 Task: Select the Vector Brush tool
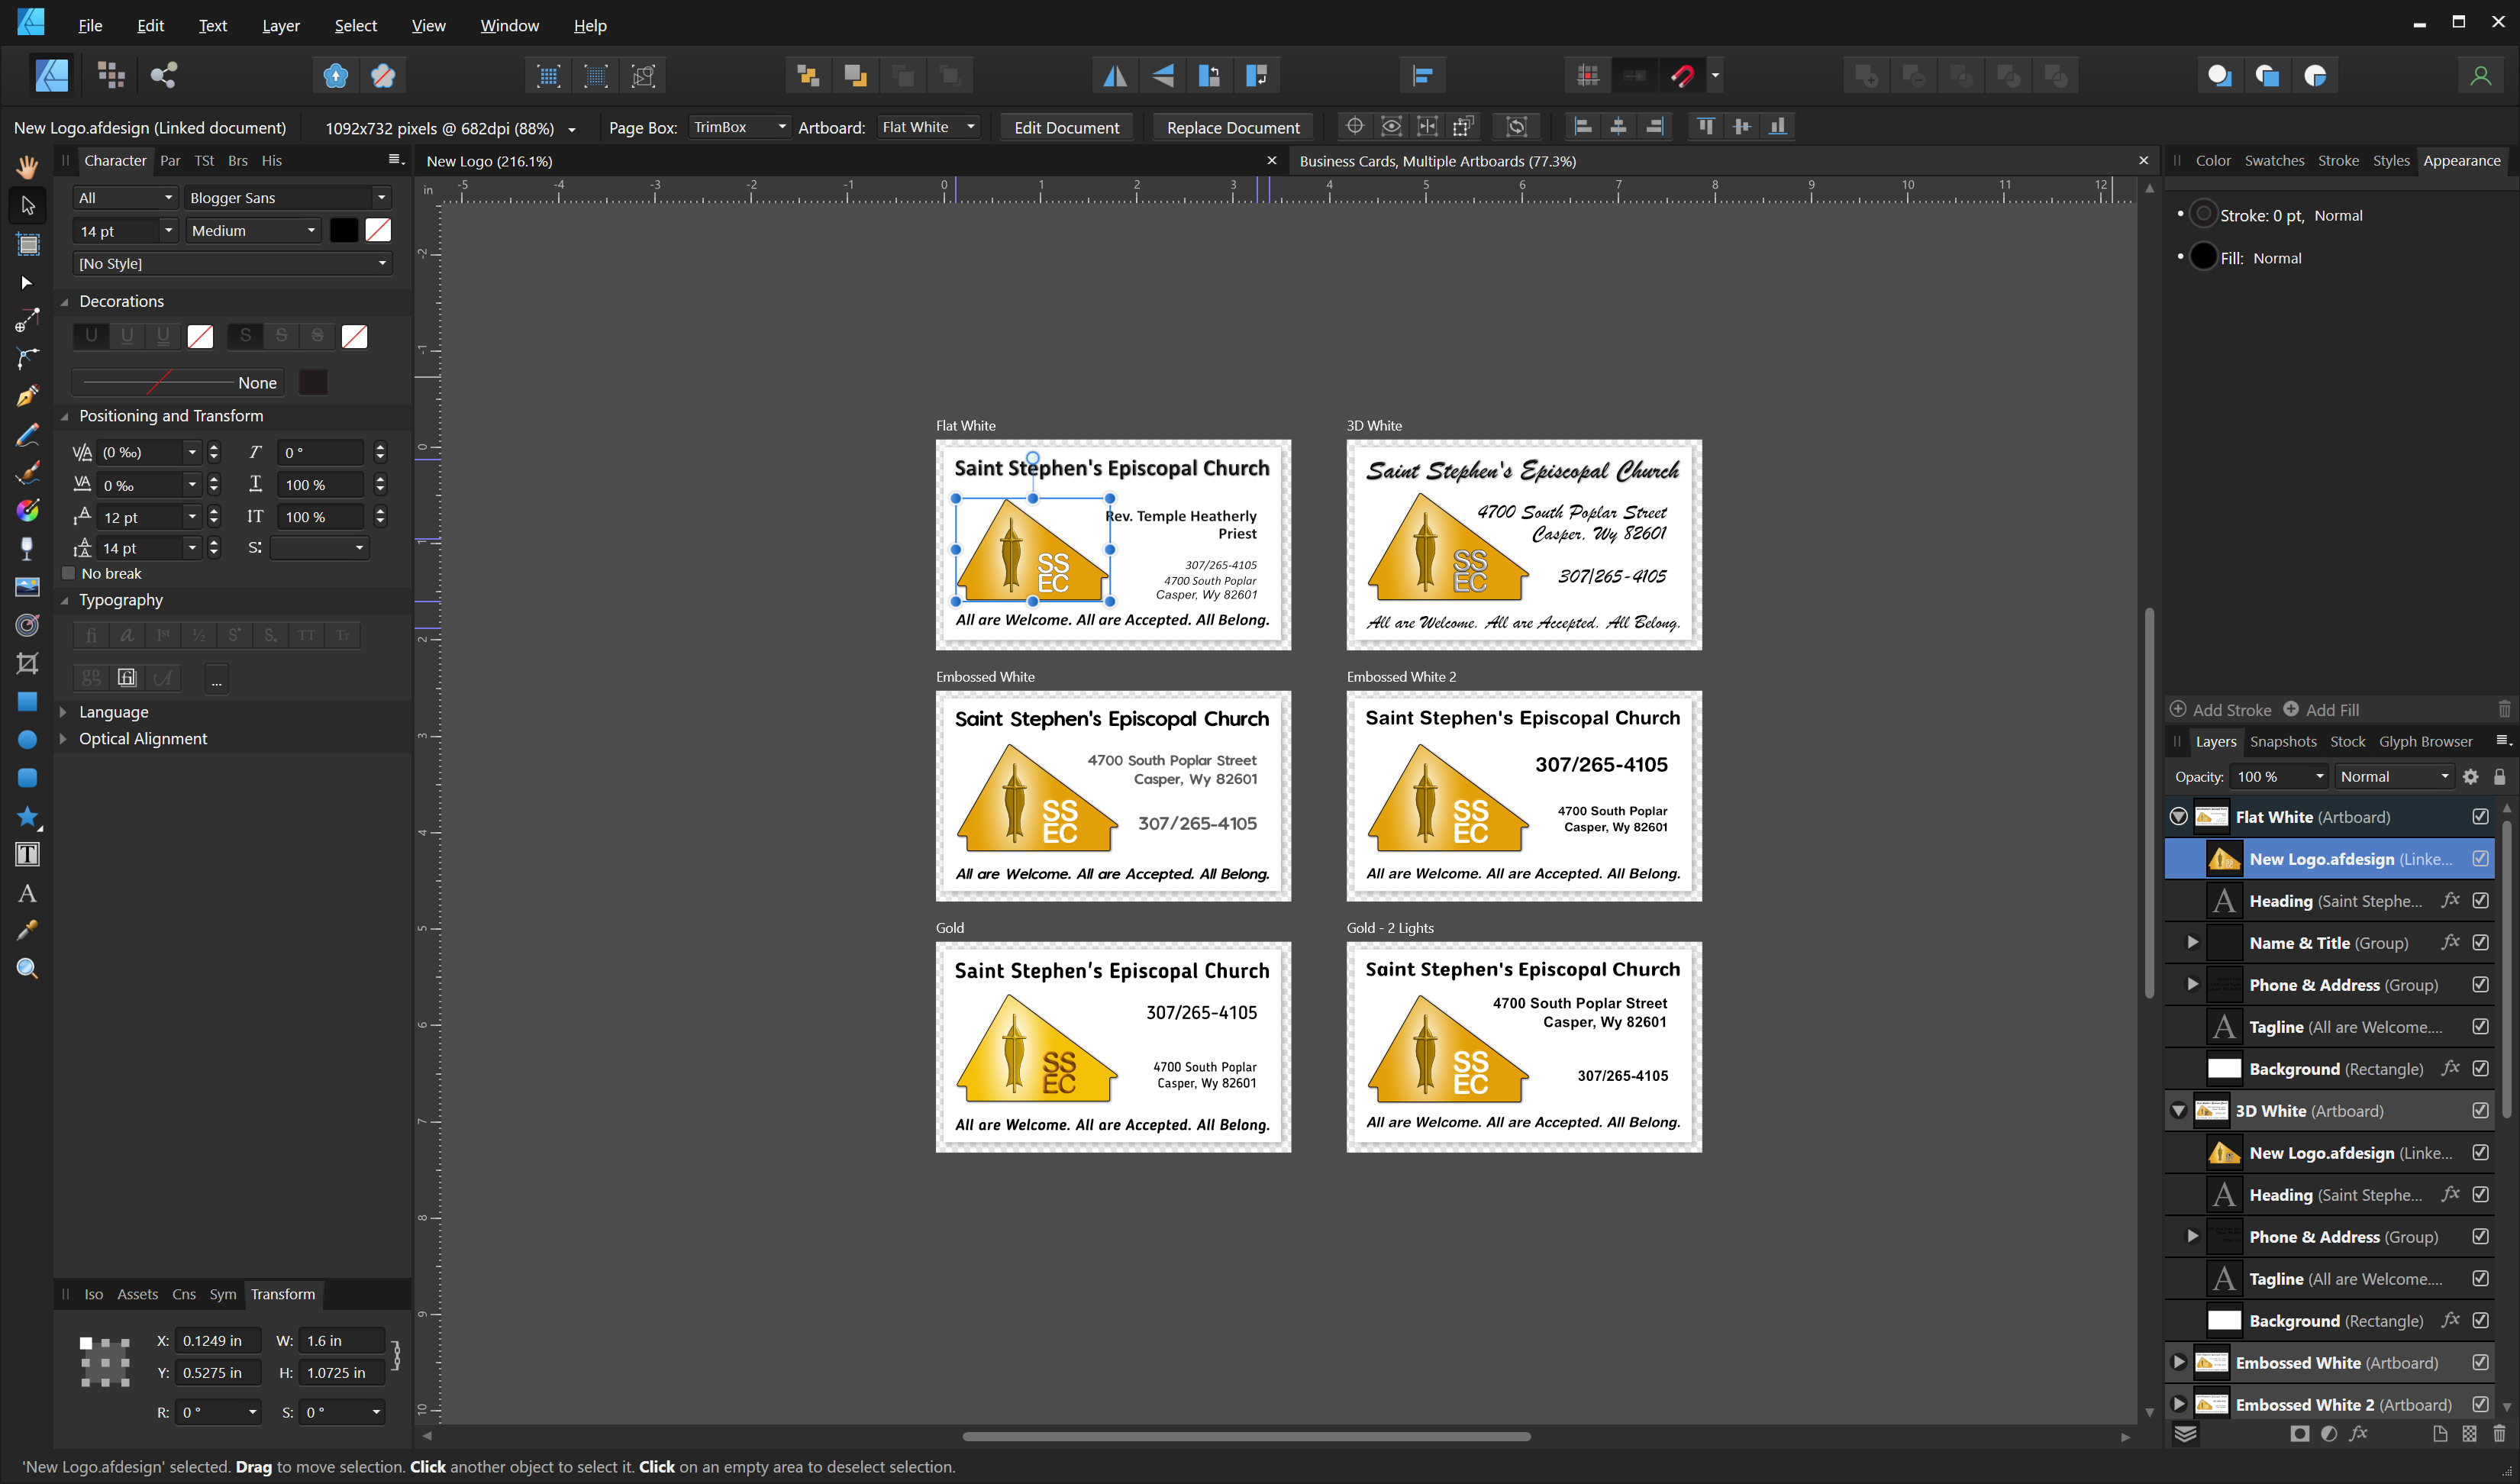pyautogui.click(x=27, y=472)
